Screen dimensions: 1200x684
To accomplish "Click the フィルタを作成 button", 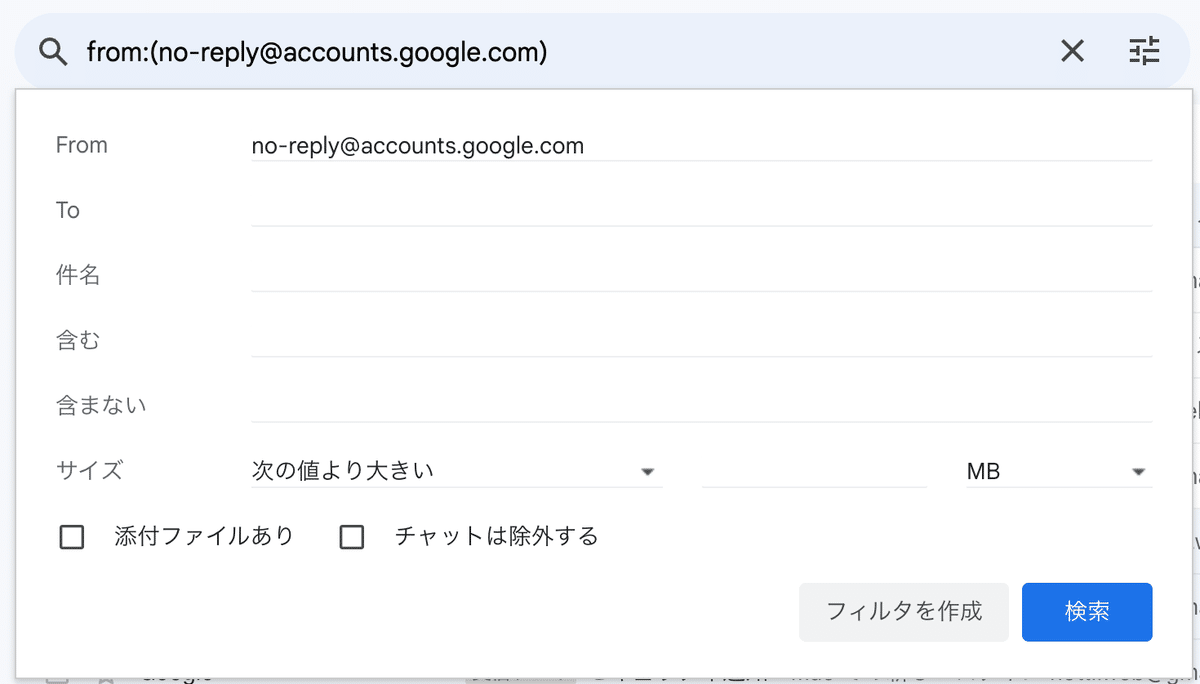I will 903,612.
